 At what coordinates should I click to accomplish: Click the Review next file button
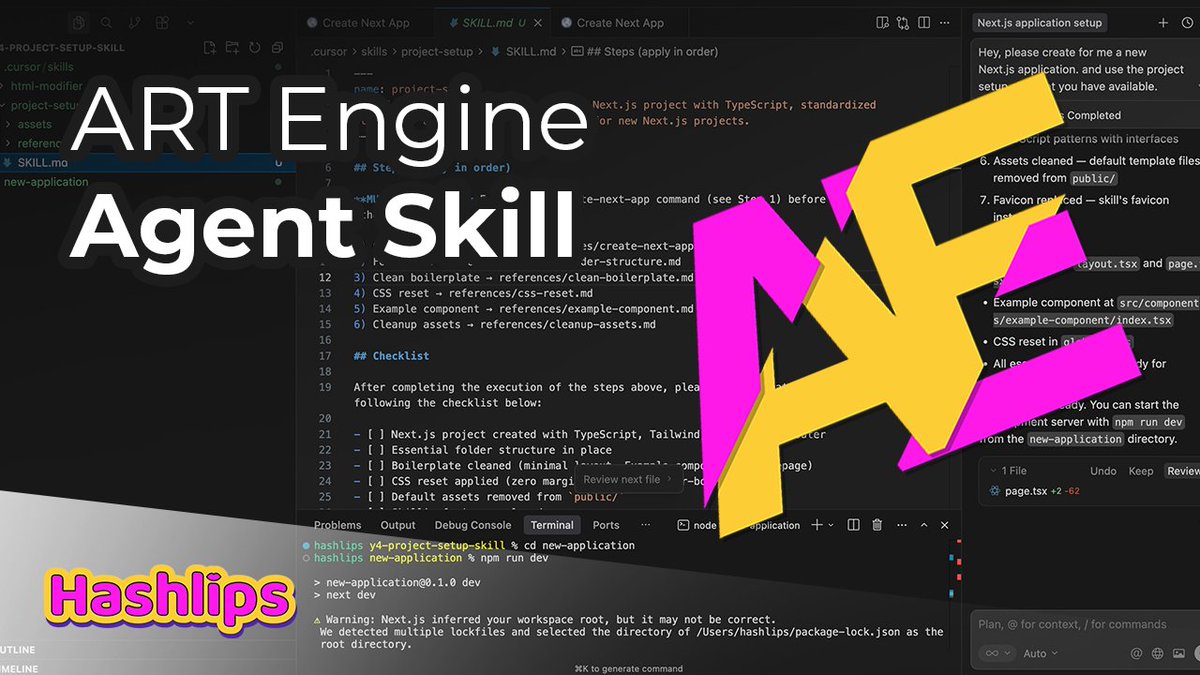[631, 479]
